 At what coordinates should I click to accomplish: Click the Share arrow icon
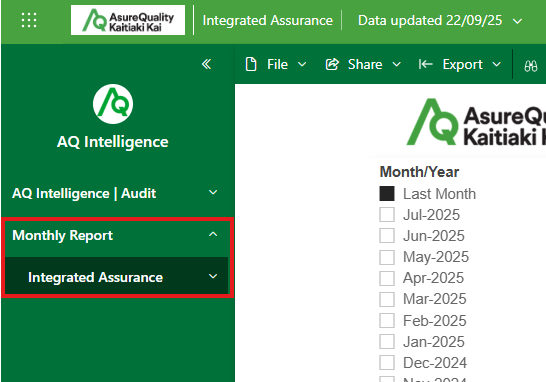(x=332, y=64)
